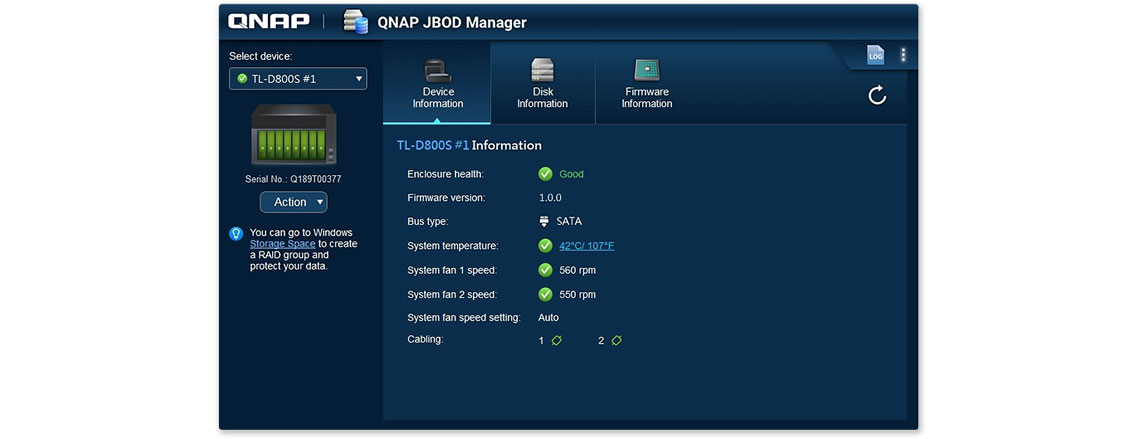Viewport: 1140px width, 439px height.
Task: Click the TL-D800S #1 Information heading
Action: 469,145
